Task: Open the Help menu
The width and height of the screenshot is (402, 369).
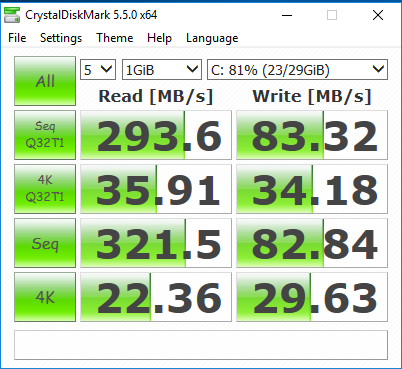Action: (x=159, y=38)
